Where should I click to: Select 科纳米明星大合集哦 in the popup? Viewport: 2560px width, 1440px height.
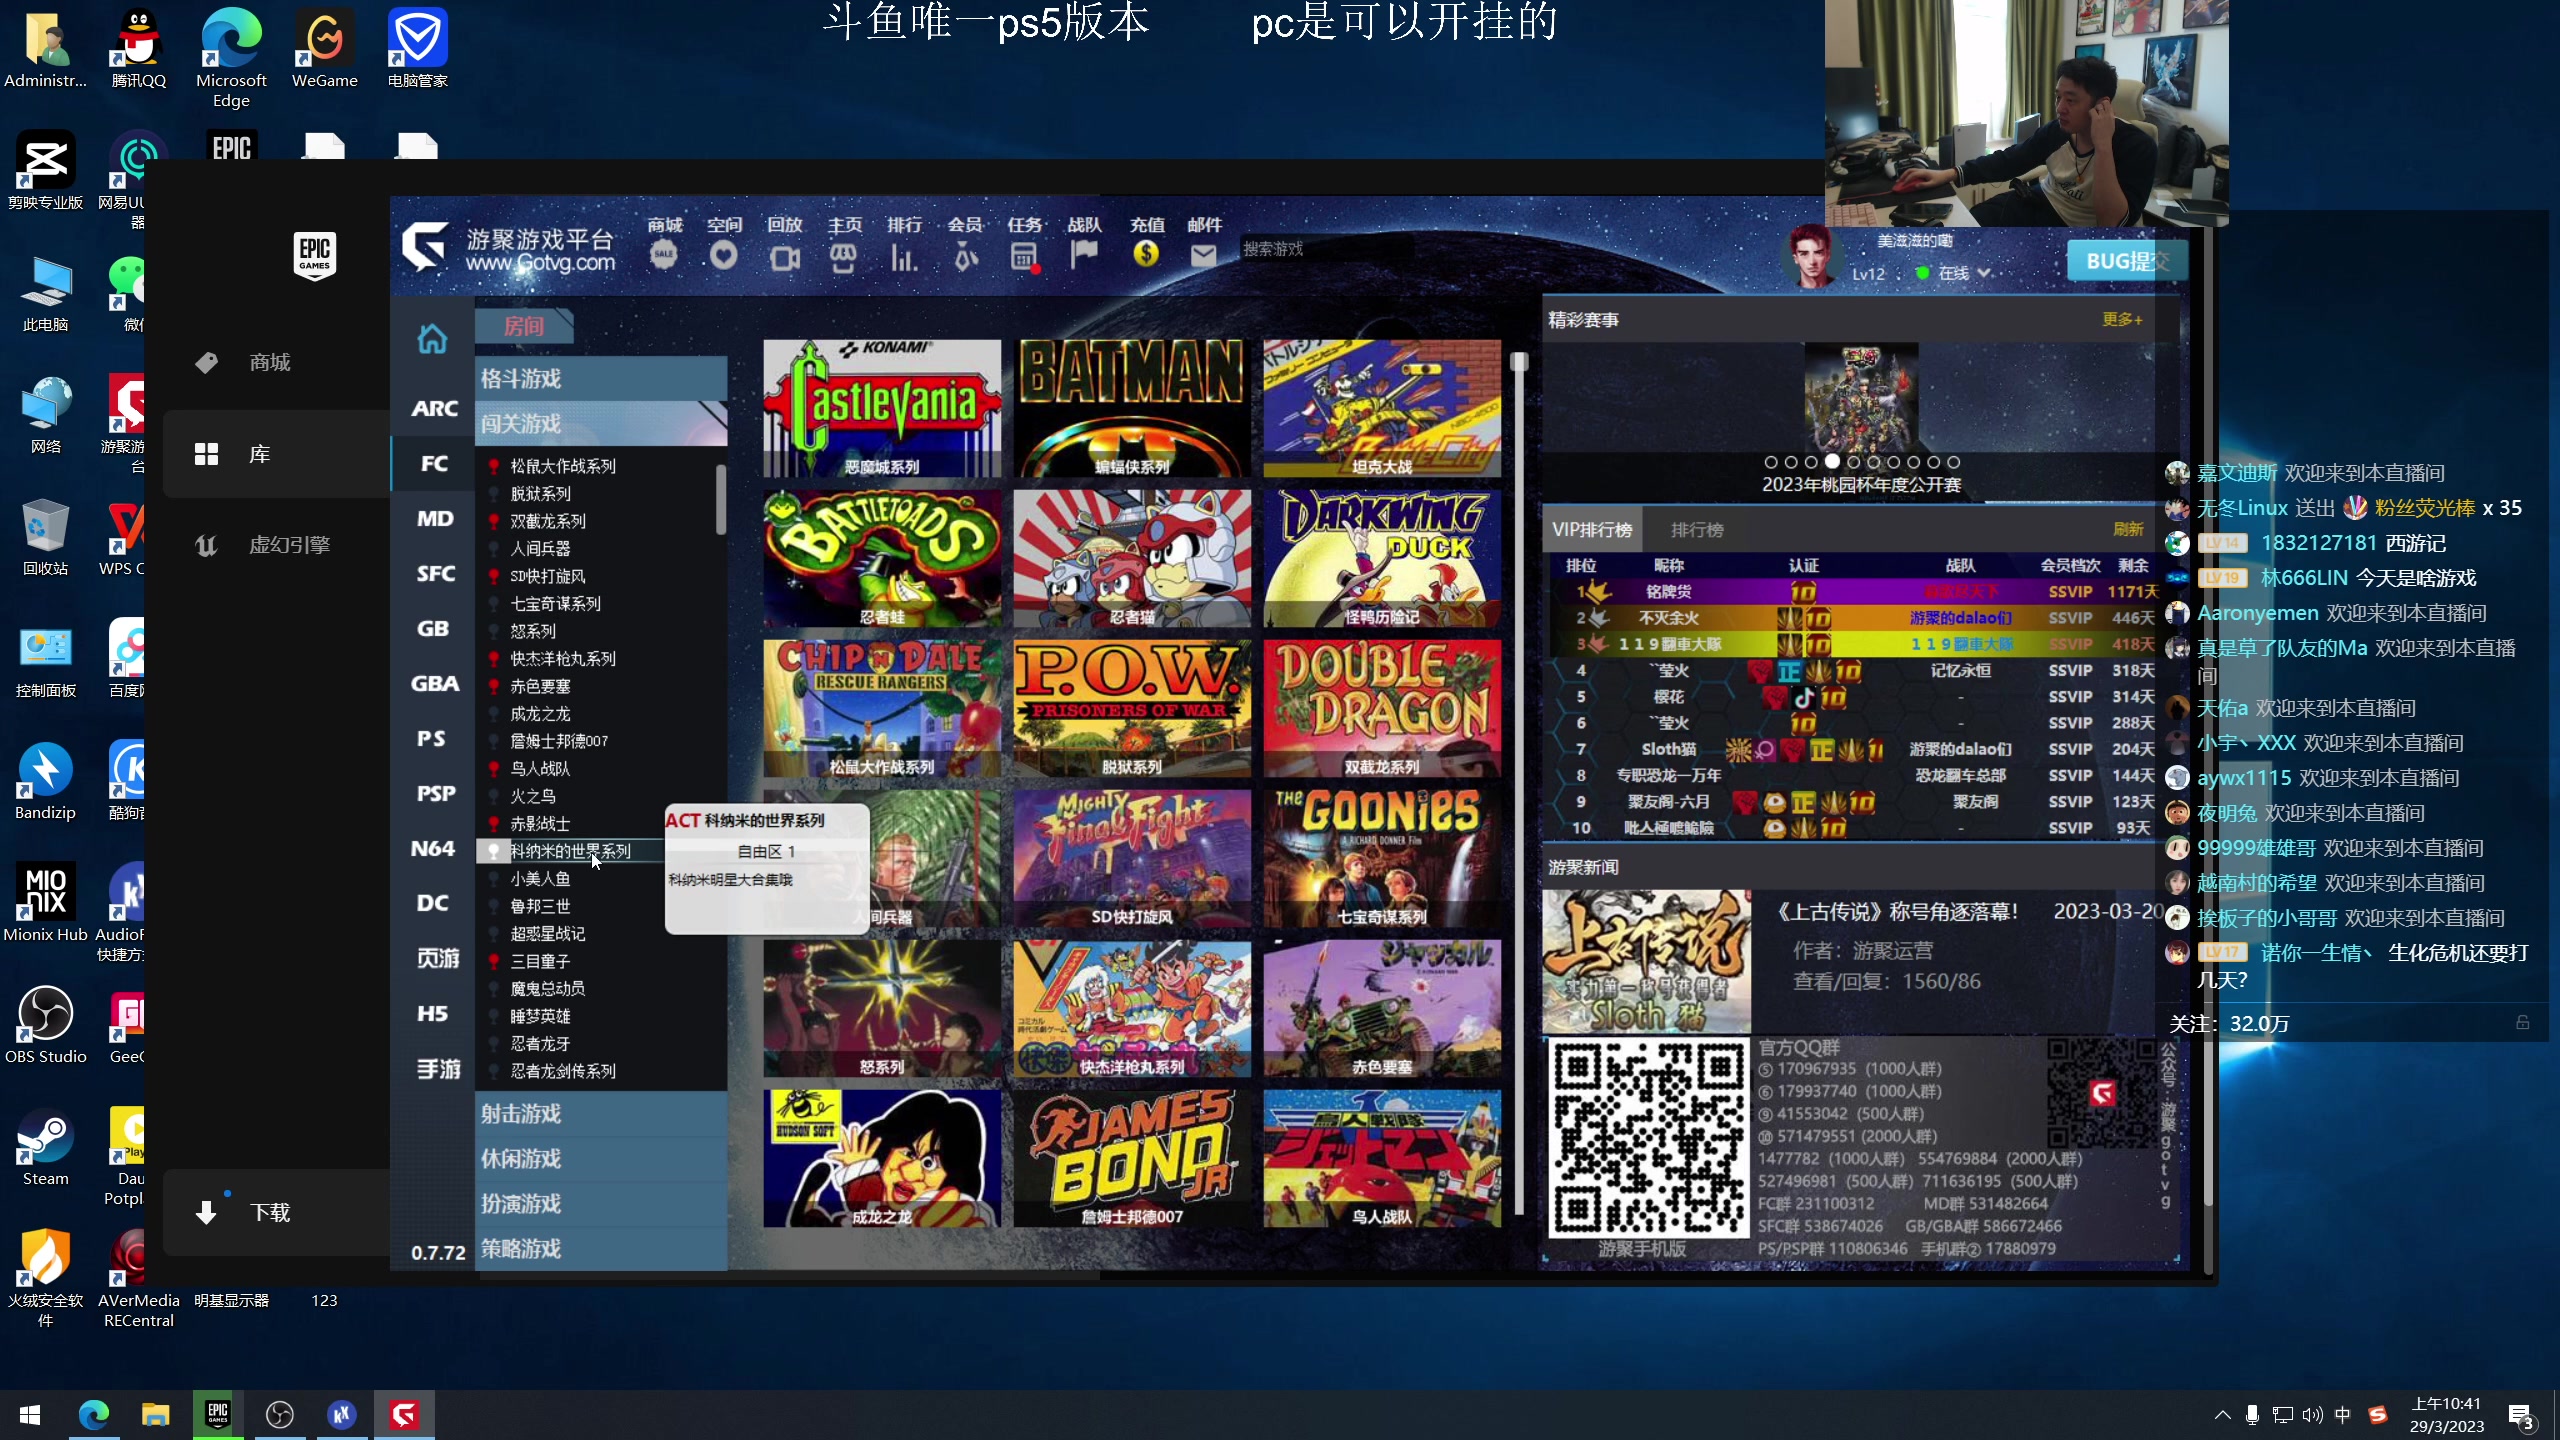click(730, 879)
